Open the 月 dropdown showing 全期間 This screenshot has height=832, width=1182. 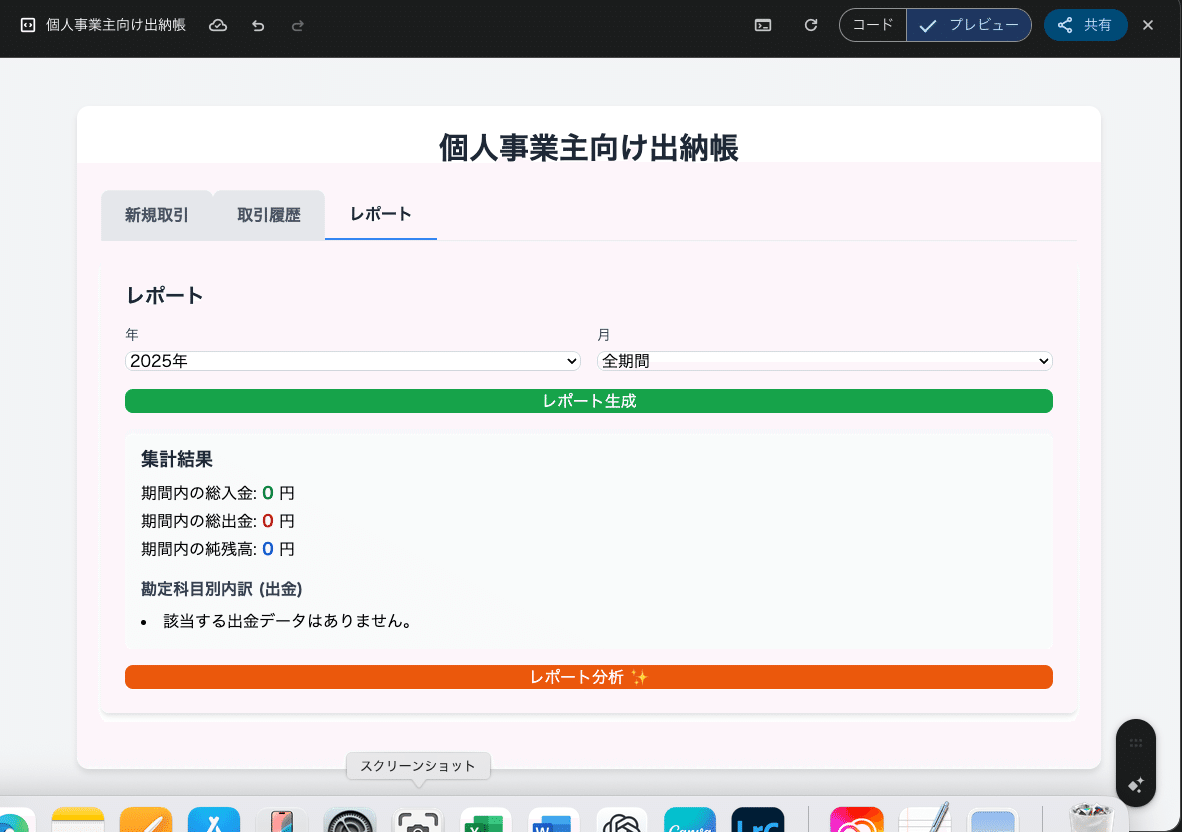[824, 361]
